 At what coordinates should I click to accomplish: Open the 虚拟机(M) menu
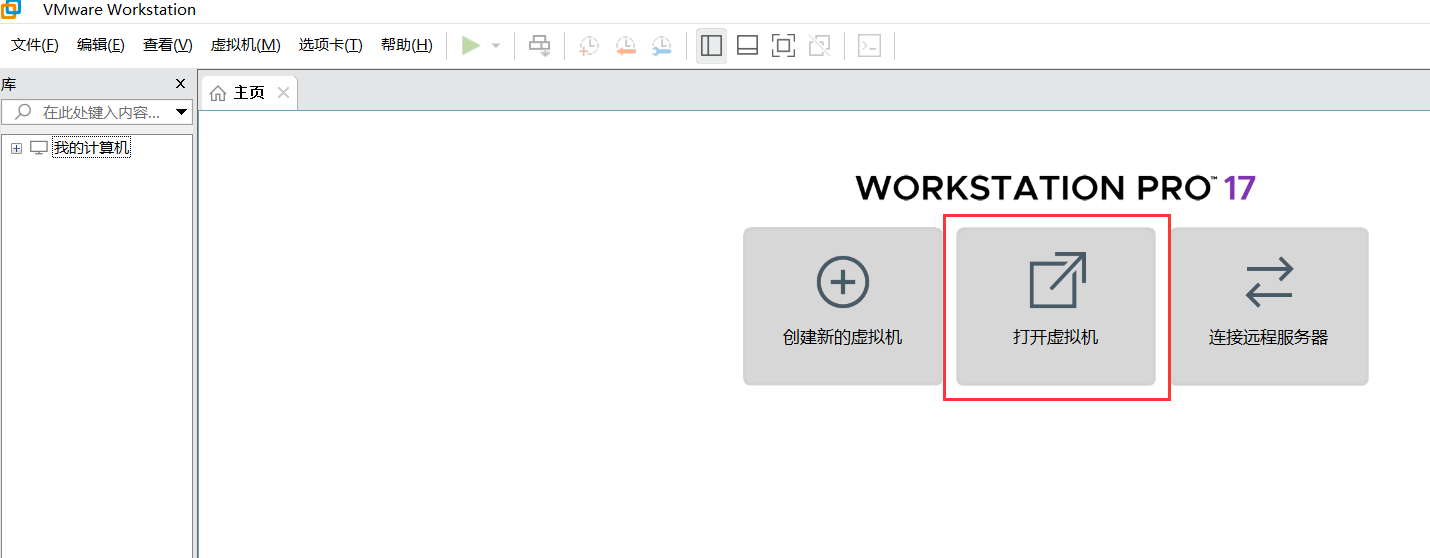[245, 45]
